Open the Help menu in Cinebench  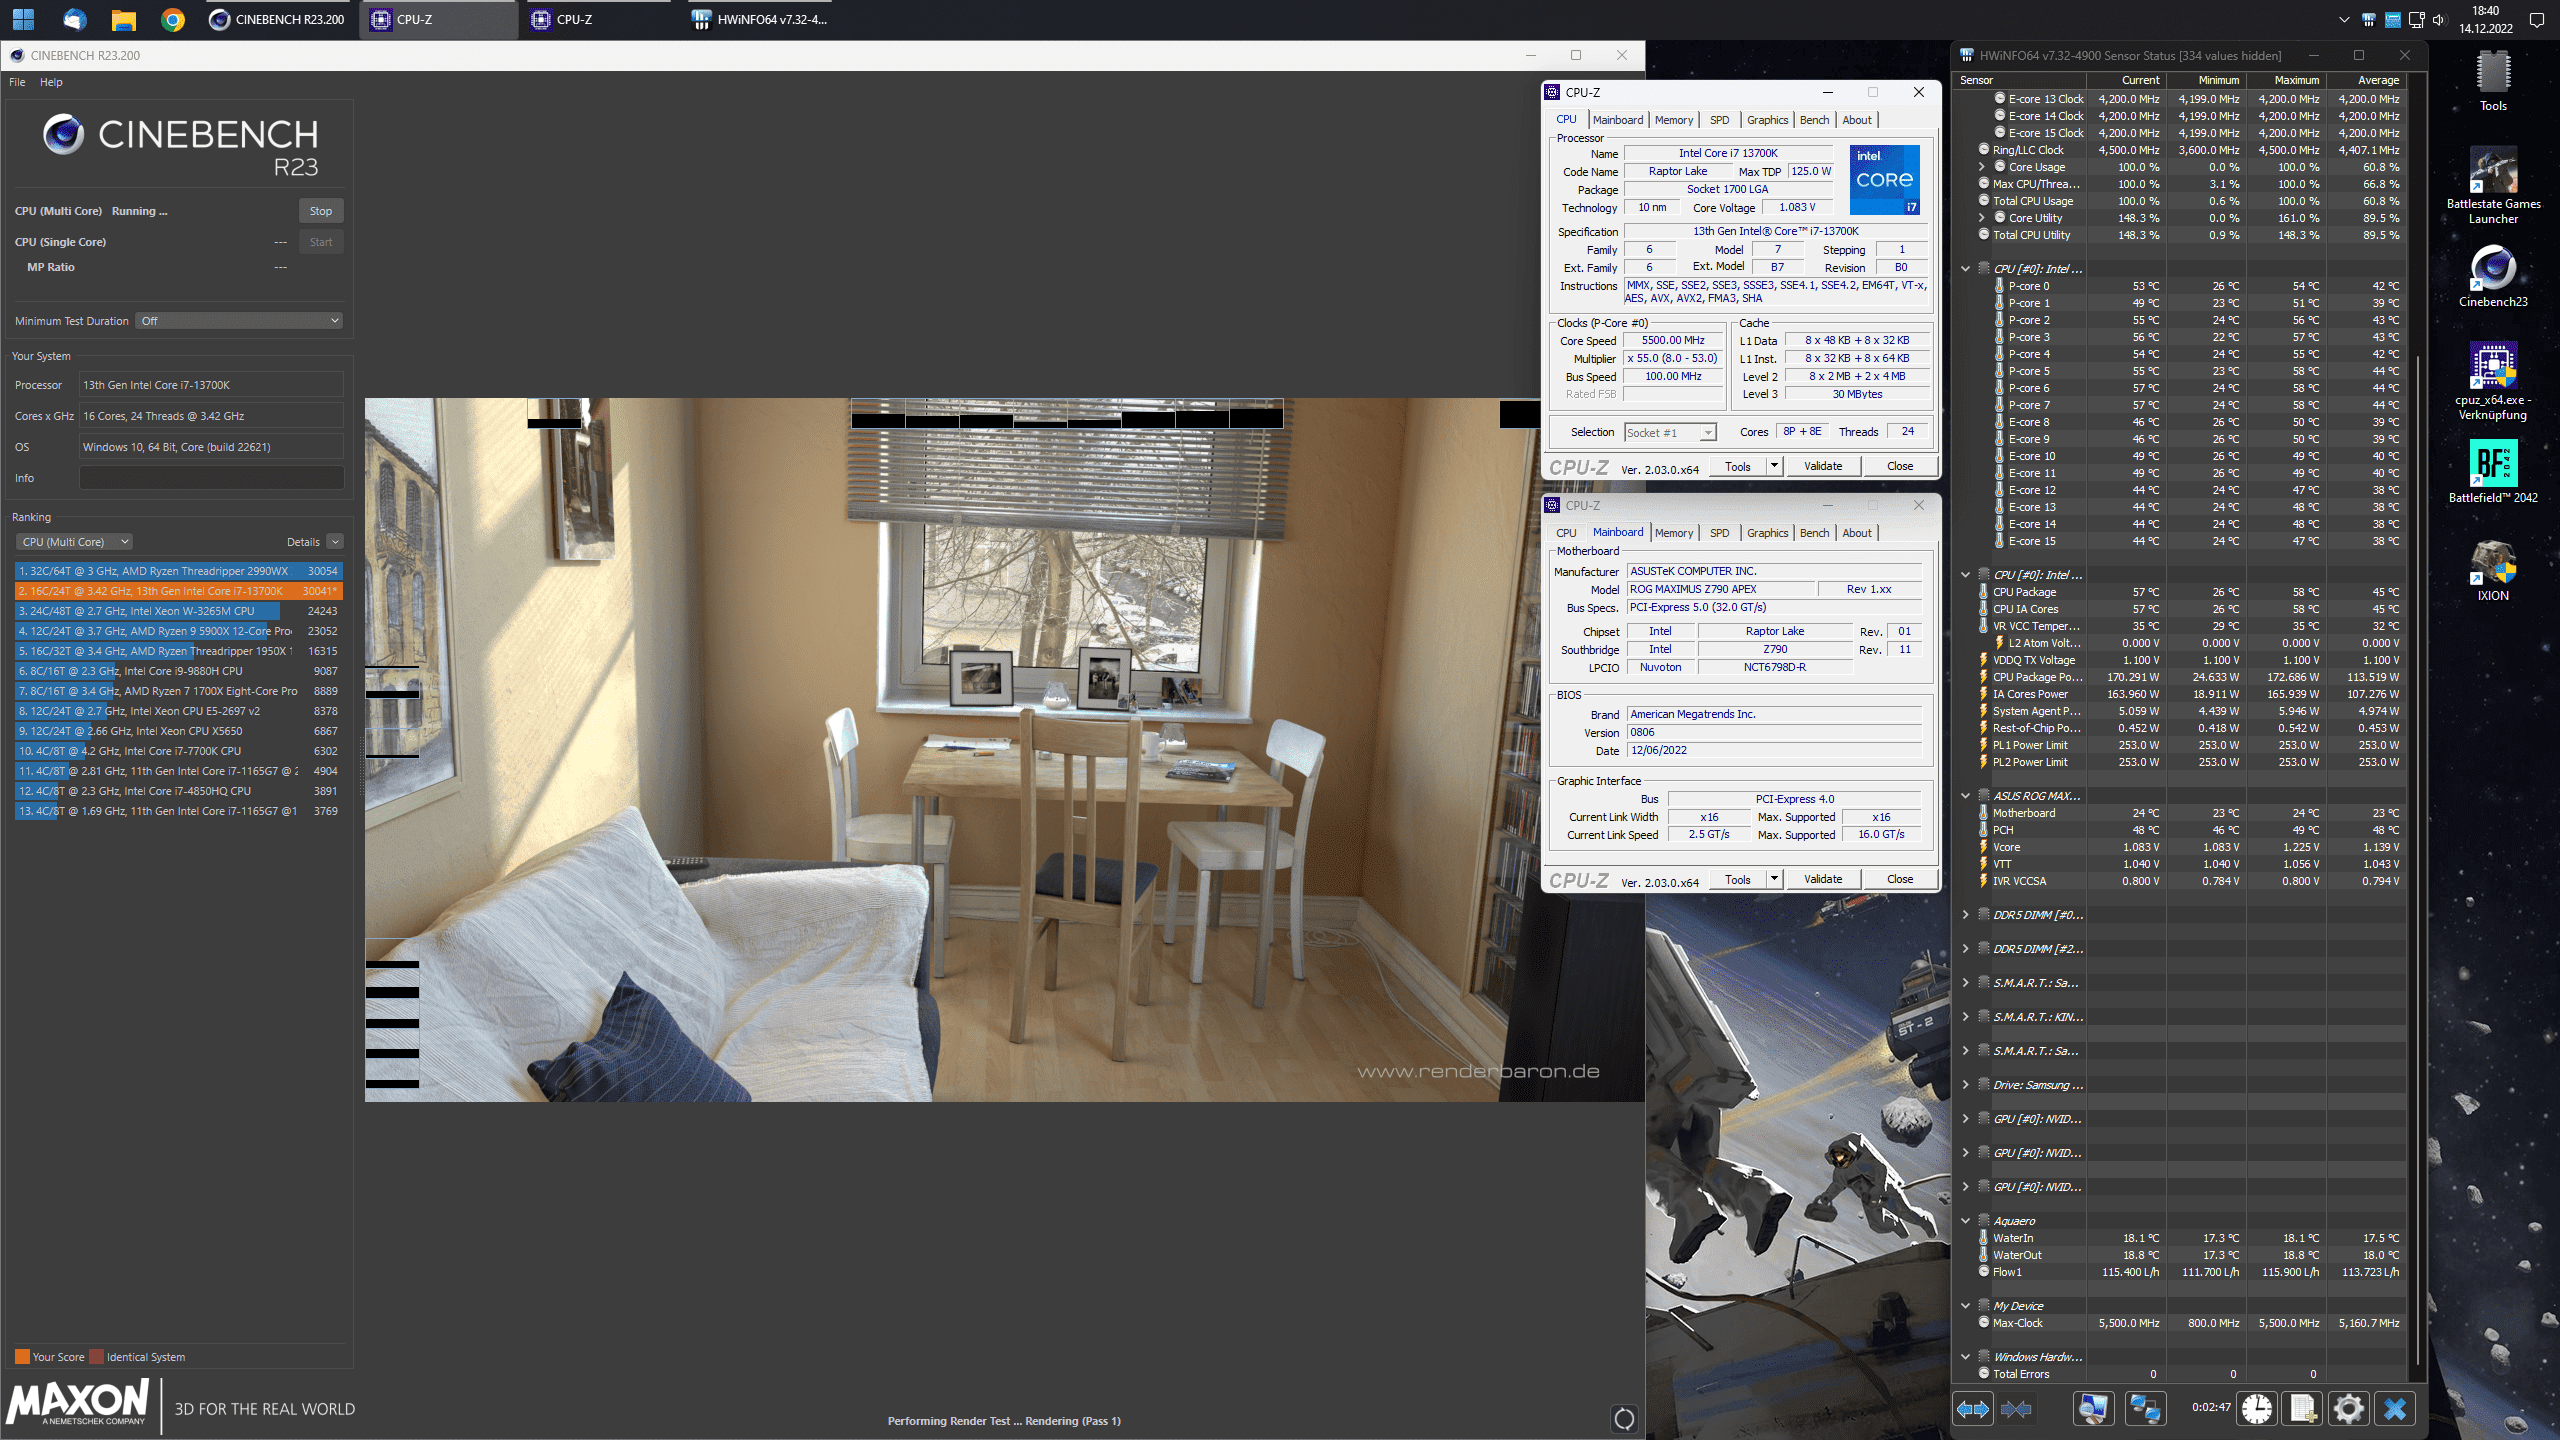(x=51, y=82)
